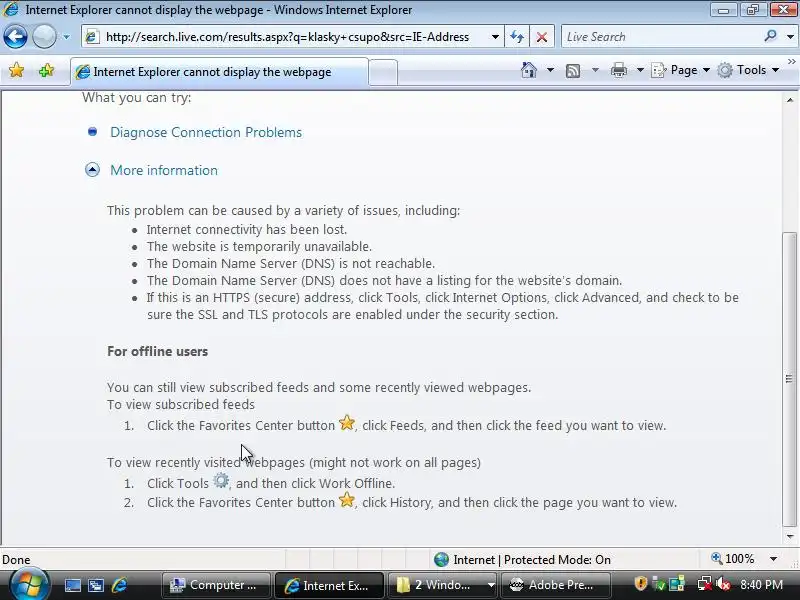Screen dimensions: 800x600
Task: Open the recent pages dropdown beside Forward
Action: coord(66,37)
